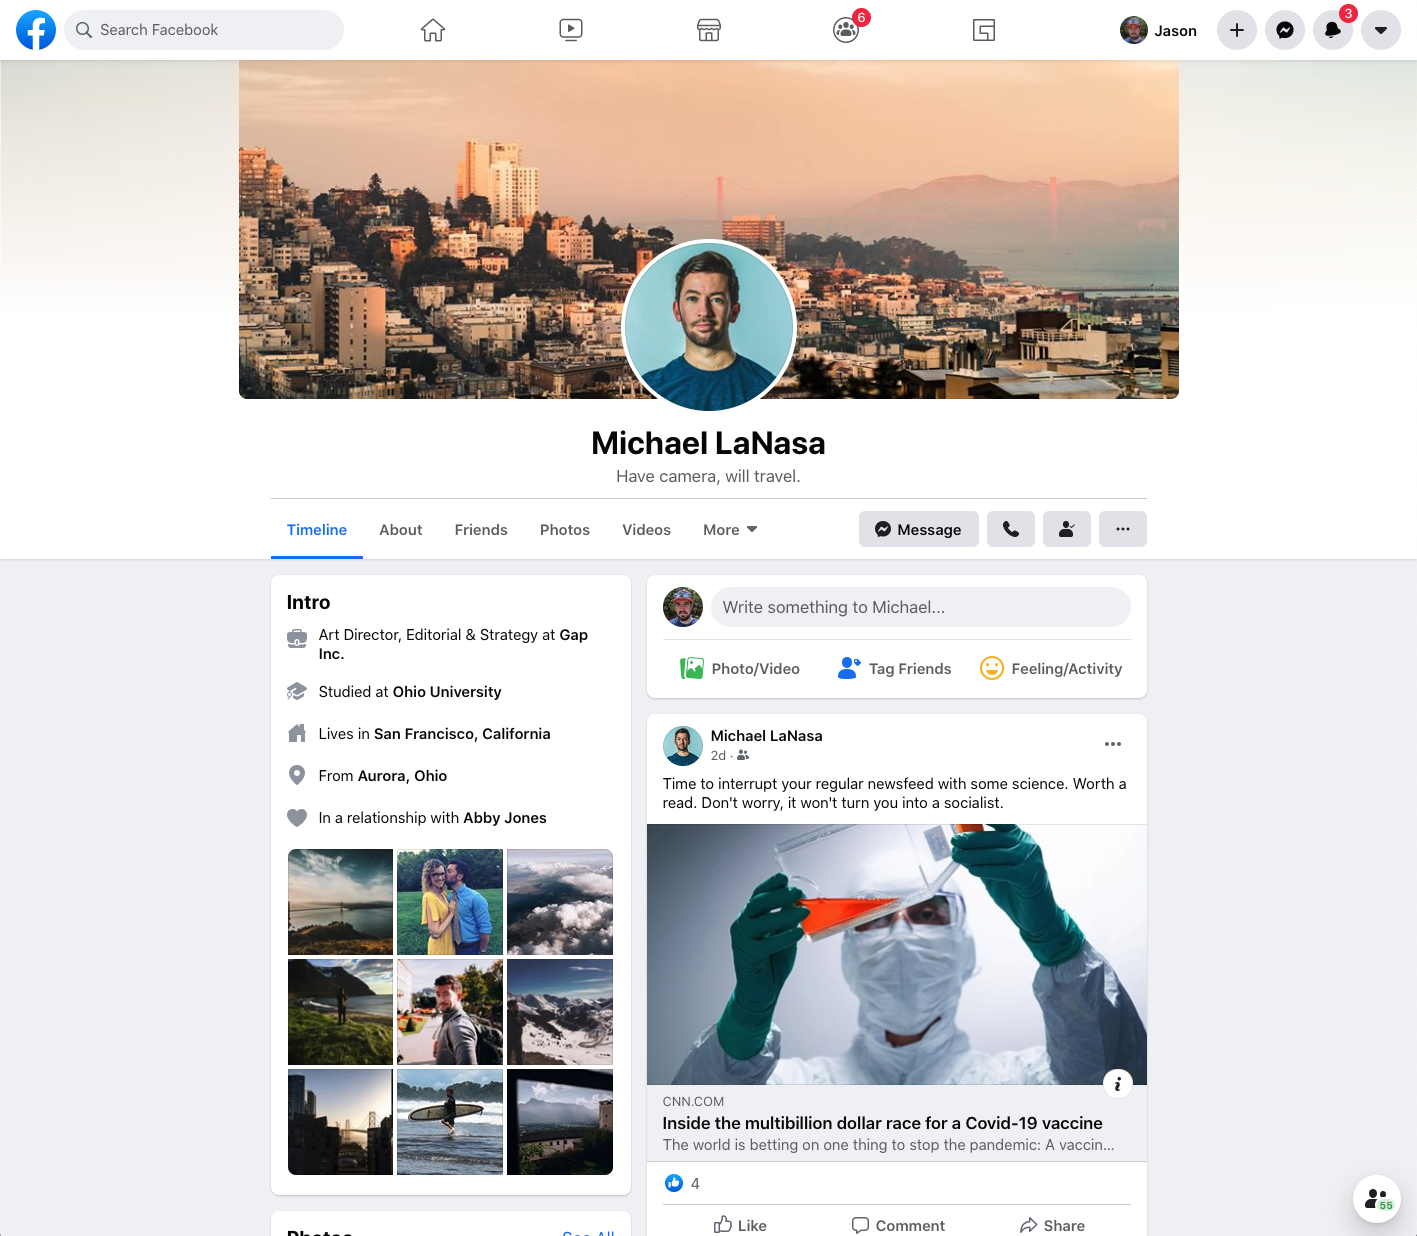Open Messenger from the top bar
Screen dimensions: 1417x1236
click(x=1285, y=30)
